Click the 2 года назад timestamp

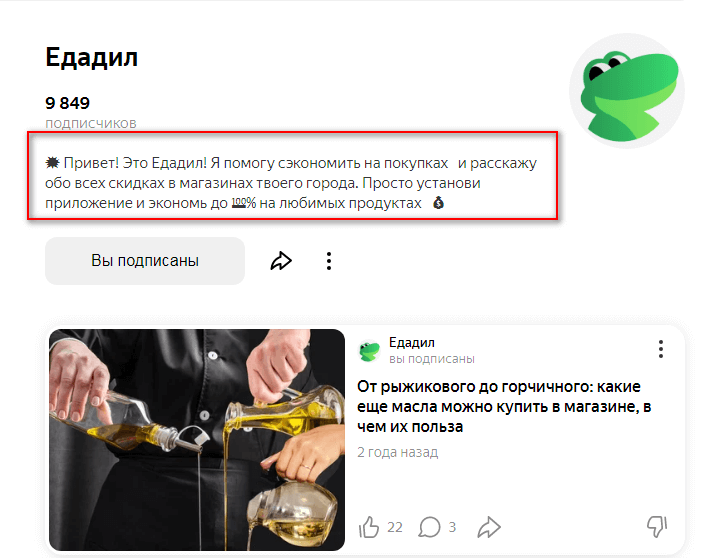(397, 452)
